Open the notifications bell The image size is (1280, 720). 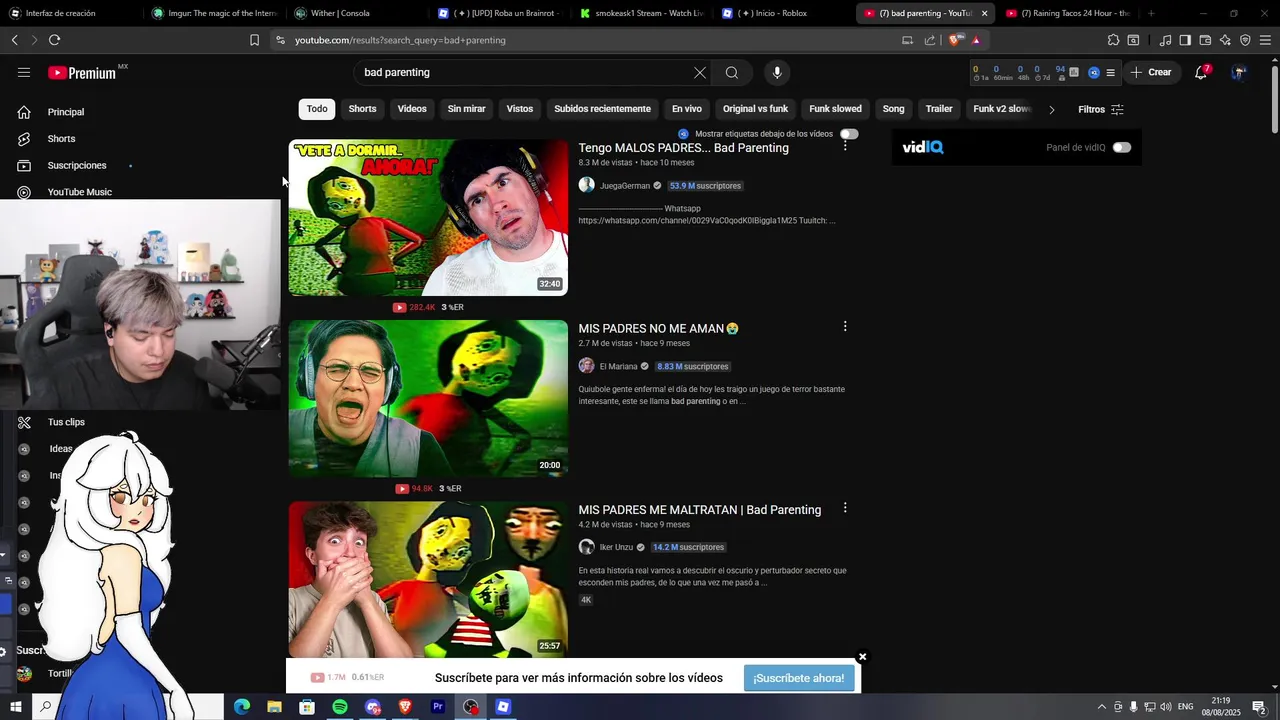1201,72
